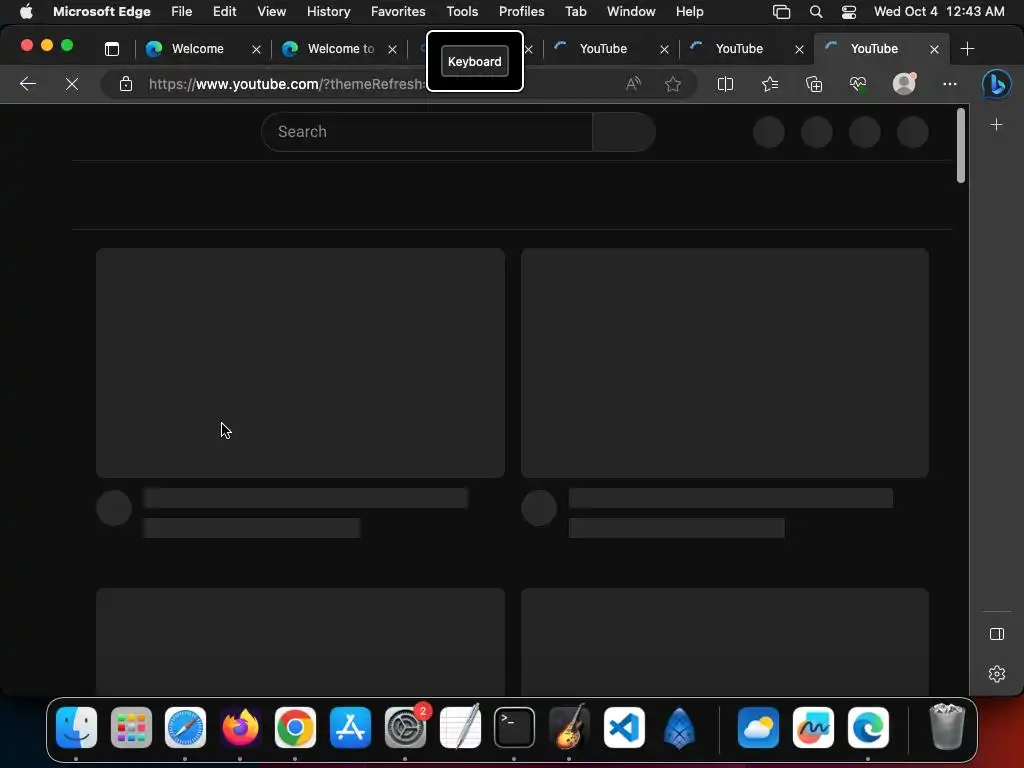Screen dimensions: 1024x768
Task: Open the Window menu
Action: [x=631, y=11]
